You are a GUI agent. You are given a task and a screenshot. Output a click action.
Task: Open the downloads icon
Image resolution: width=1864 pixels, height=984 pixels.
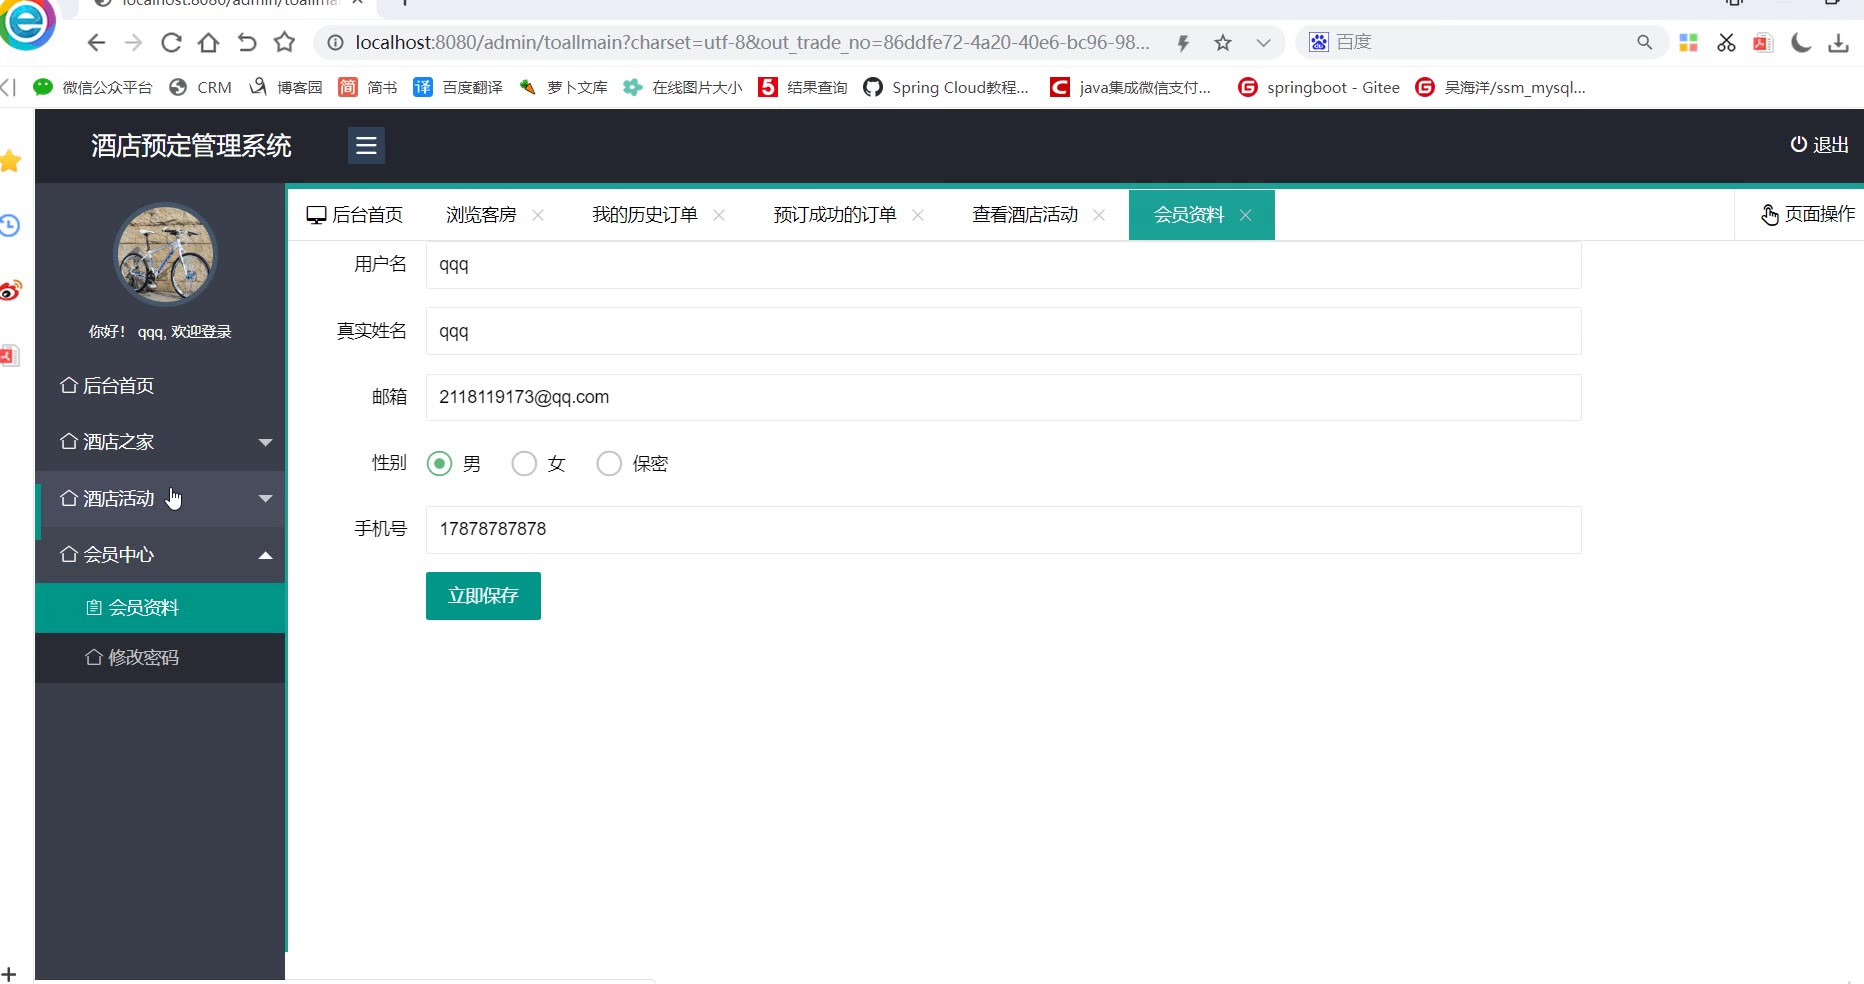point(1838,43)
